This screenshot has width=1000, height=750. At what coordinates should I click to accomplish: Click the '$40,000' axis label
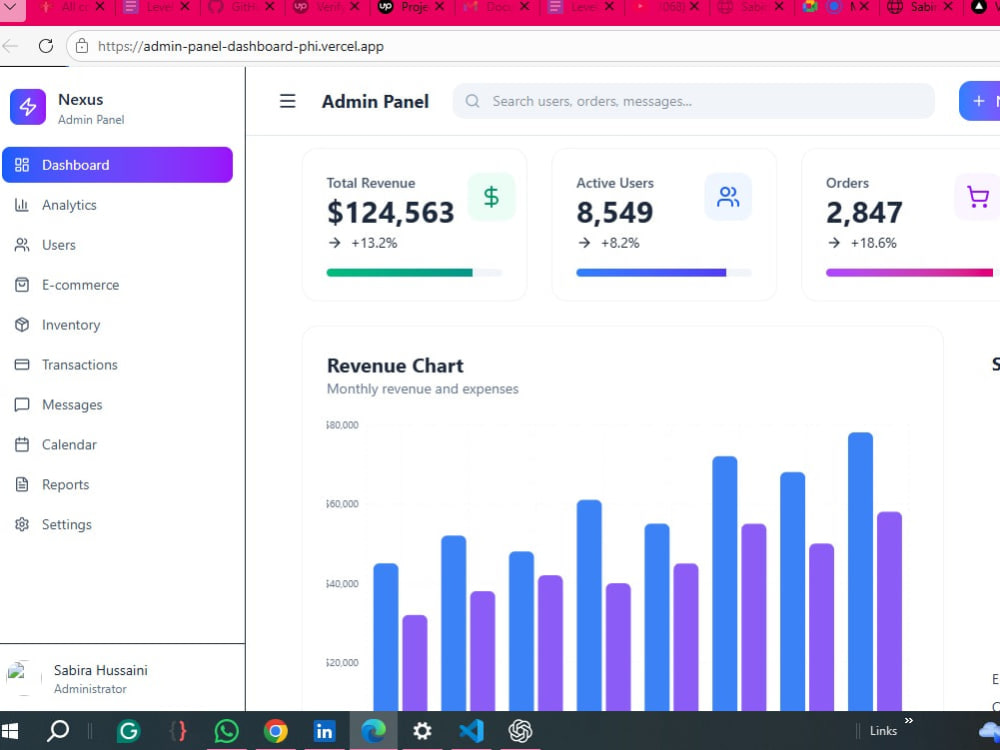pyautogui.click(x=342, y=584)
